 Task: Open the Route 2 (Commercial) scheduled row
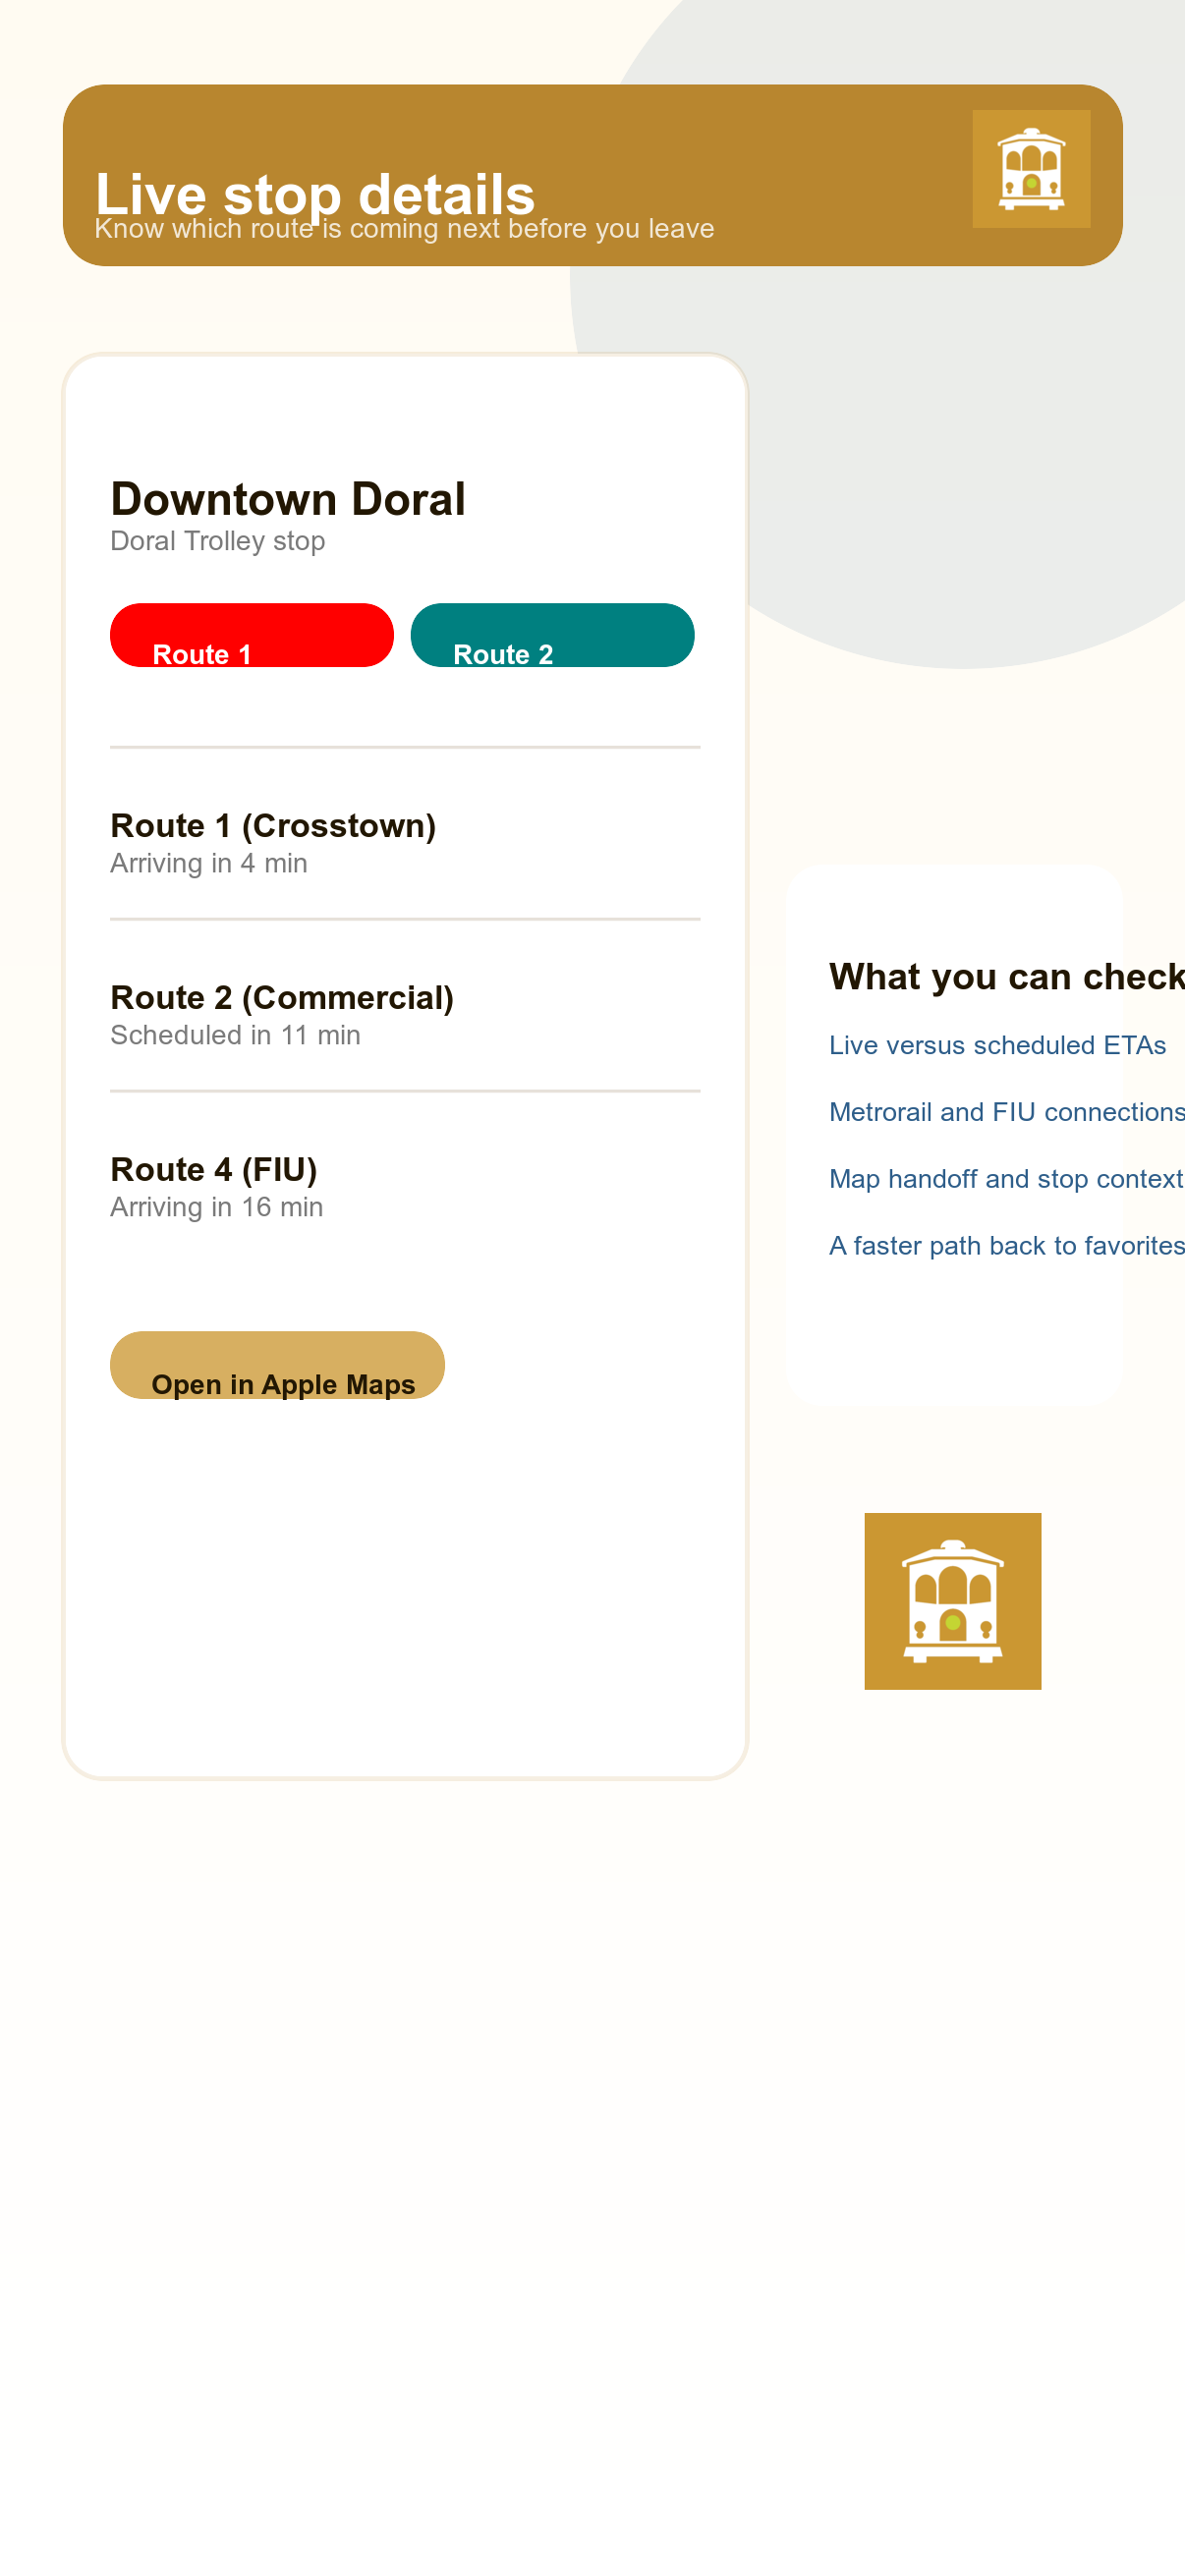tap(405, 1014)
